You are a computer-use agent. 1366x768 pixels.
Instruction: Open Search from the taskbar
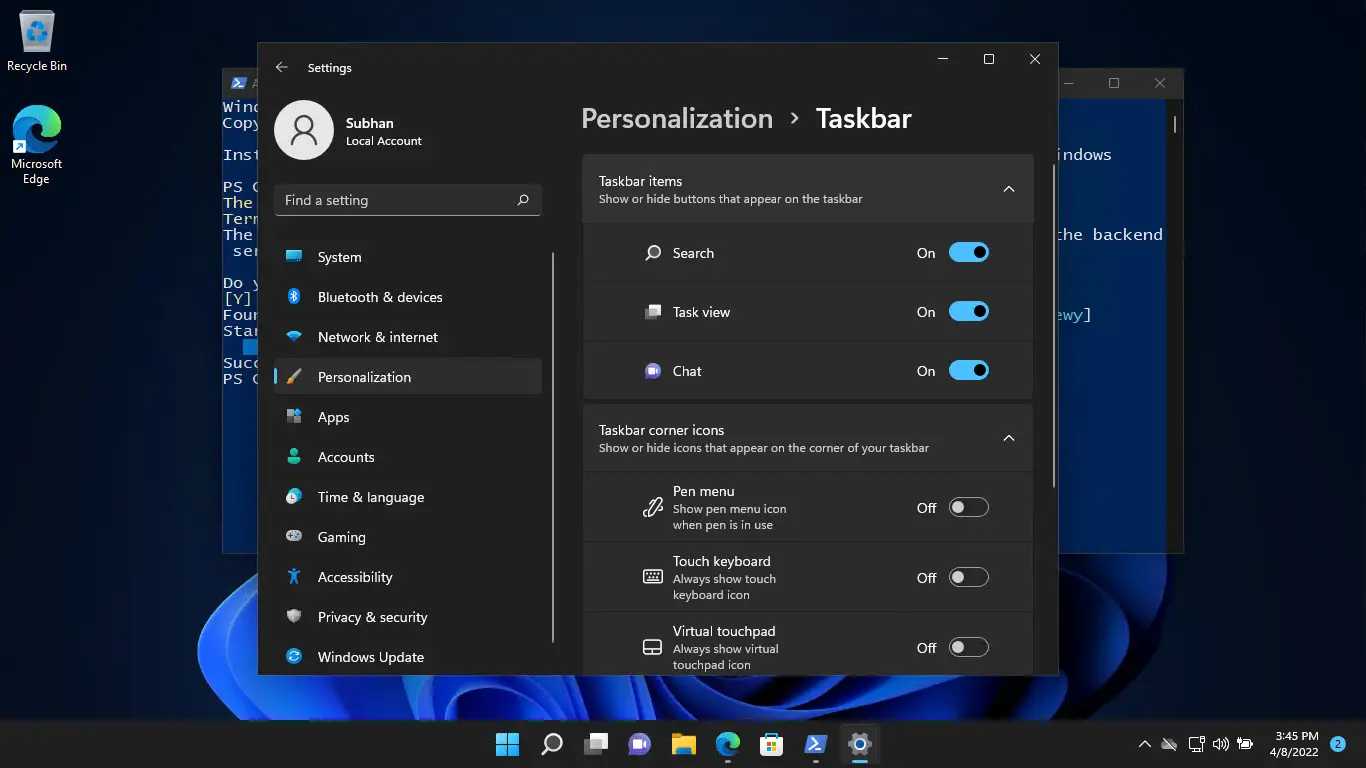click(x=552, y=744)
